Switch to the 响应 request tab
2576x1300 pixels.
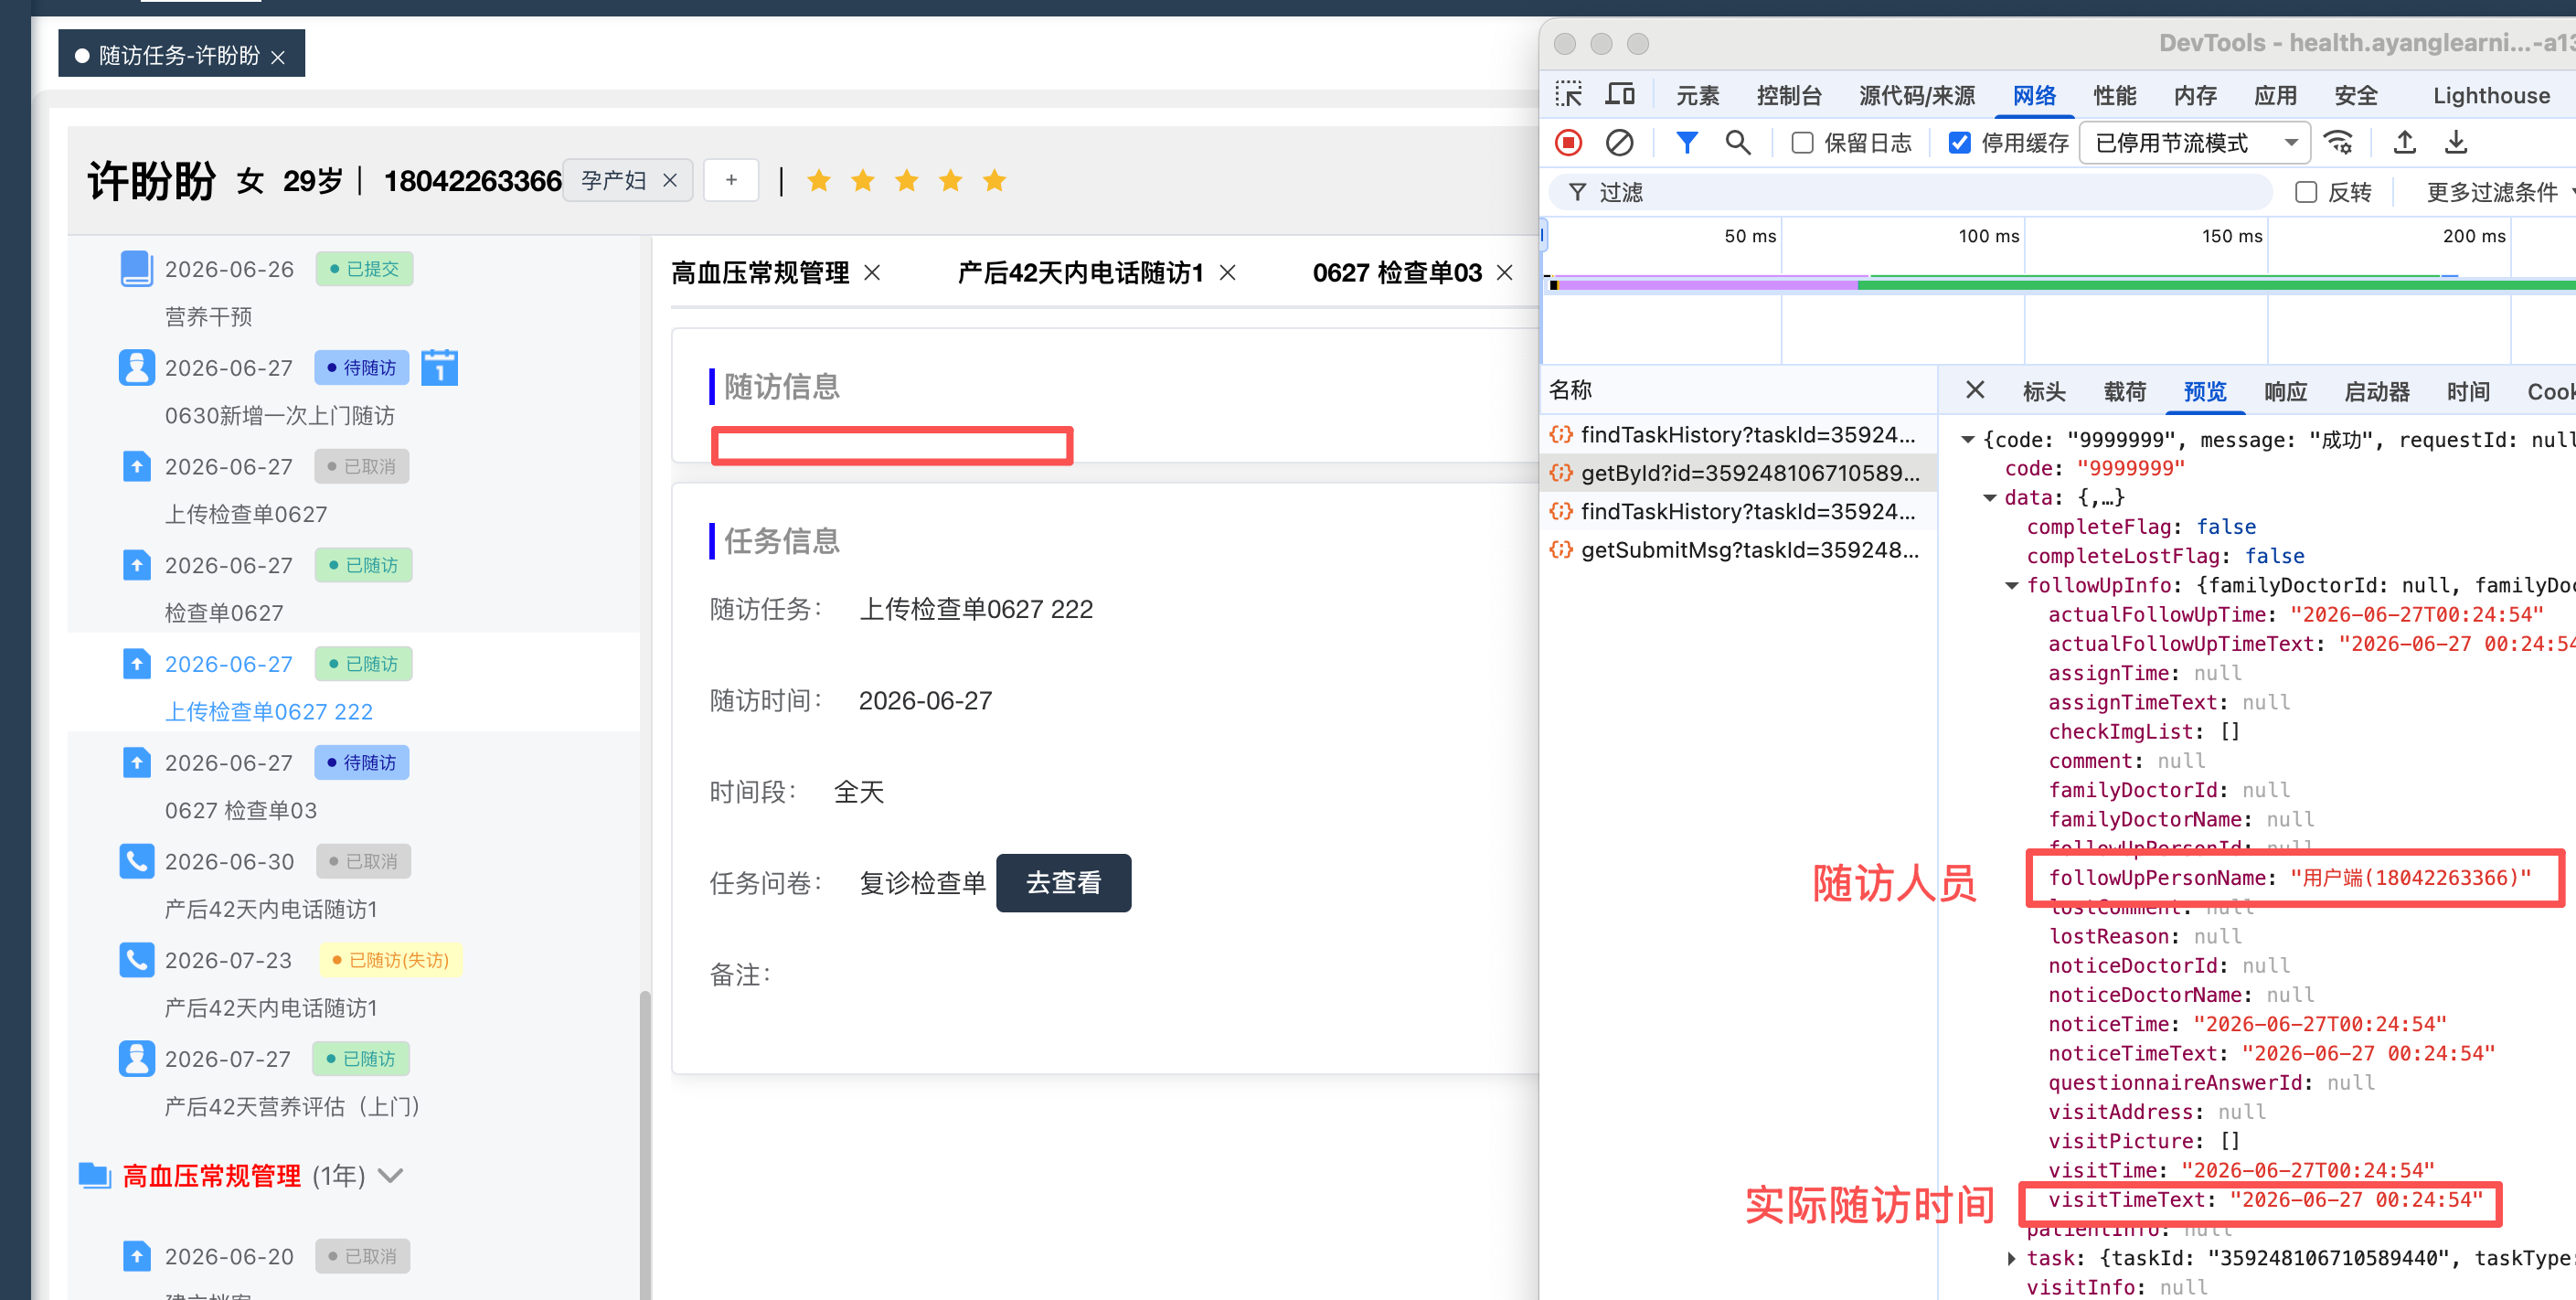pos(2285,392)
